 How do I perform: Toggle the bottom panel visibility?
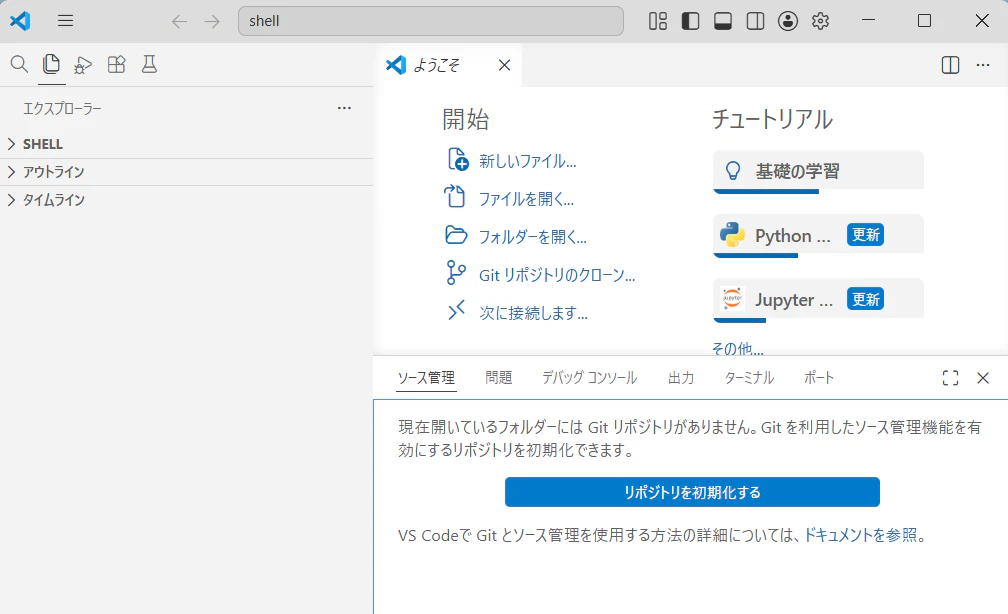pyautogui.click(x=723, y=21)
